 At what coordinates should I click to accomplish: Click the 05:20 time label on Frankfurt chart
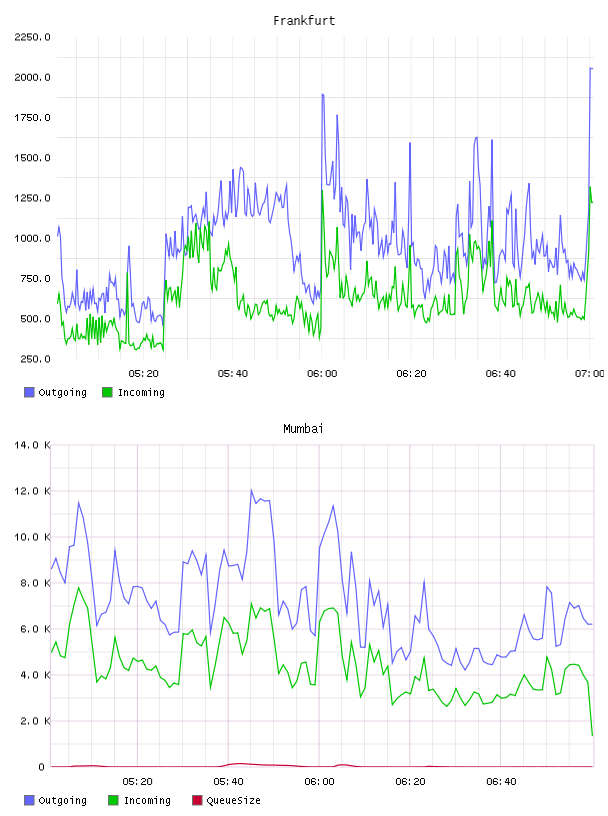143,374
